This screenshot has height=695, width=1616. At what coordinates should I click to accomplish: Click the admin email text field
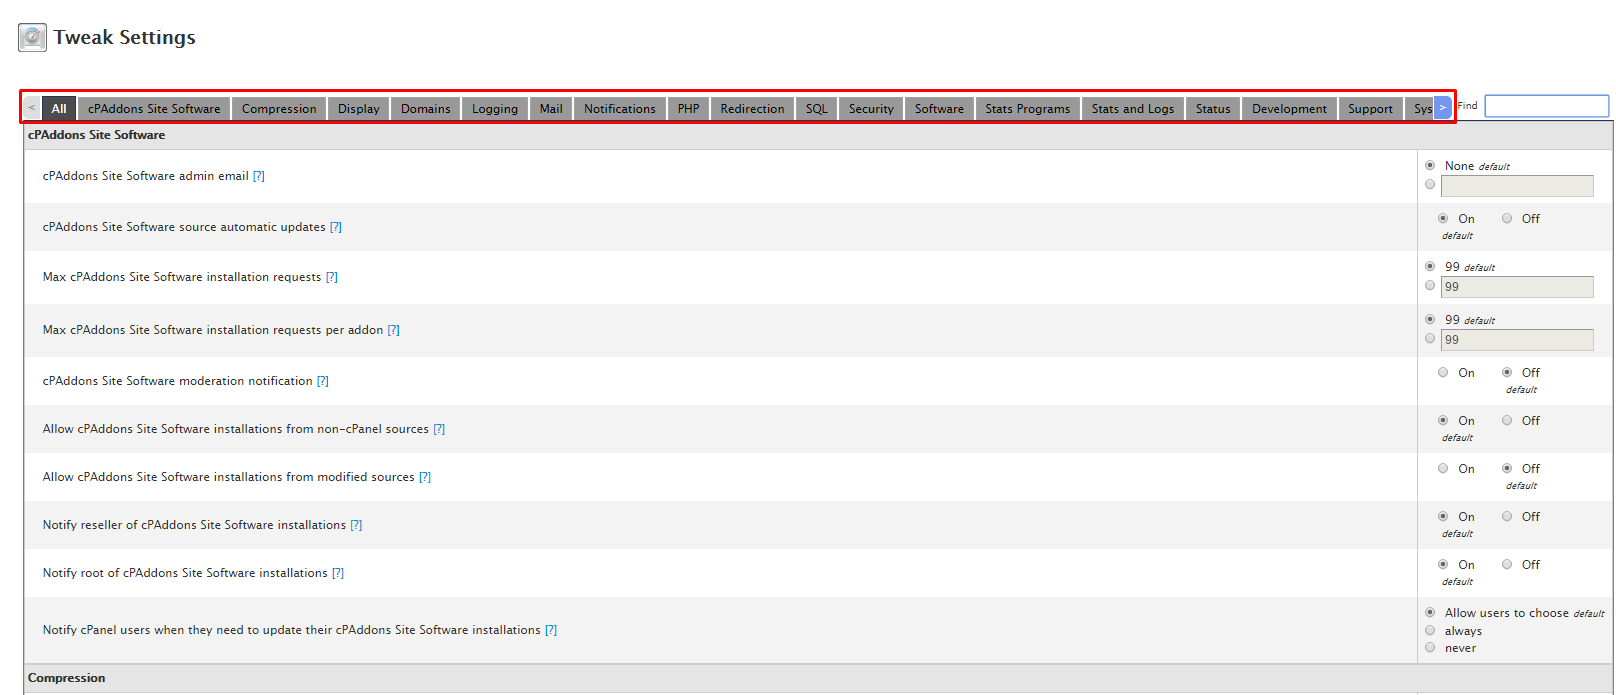[1517, 186]
